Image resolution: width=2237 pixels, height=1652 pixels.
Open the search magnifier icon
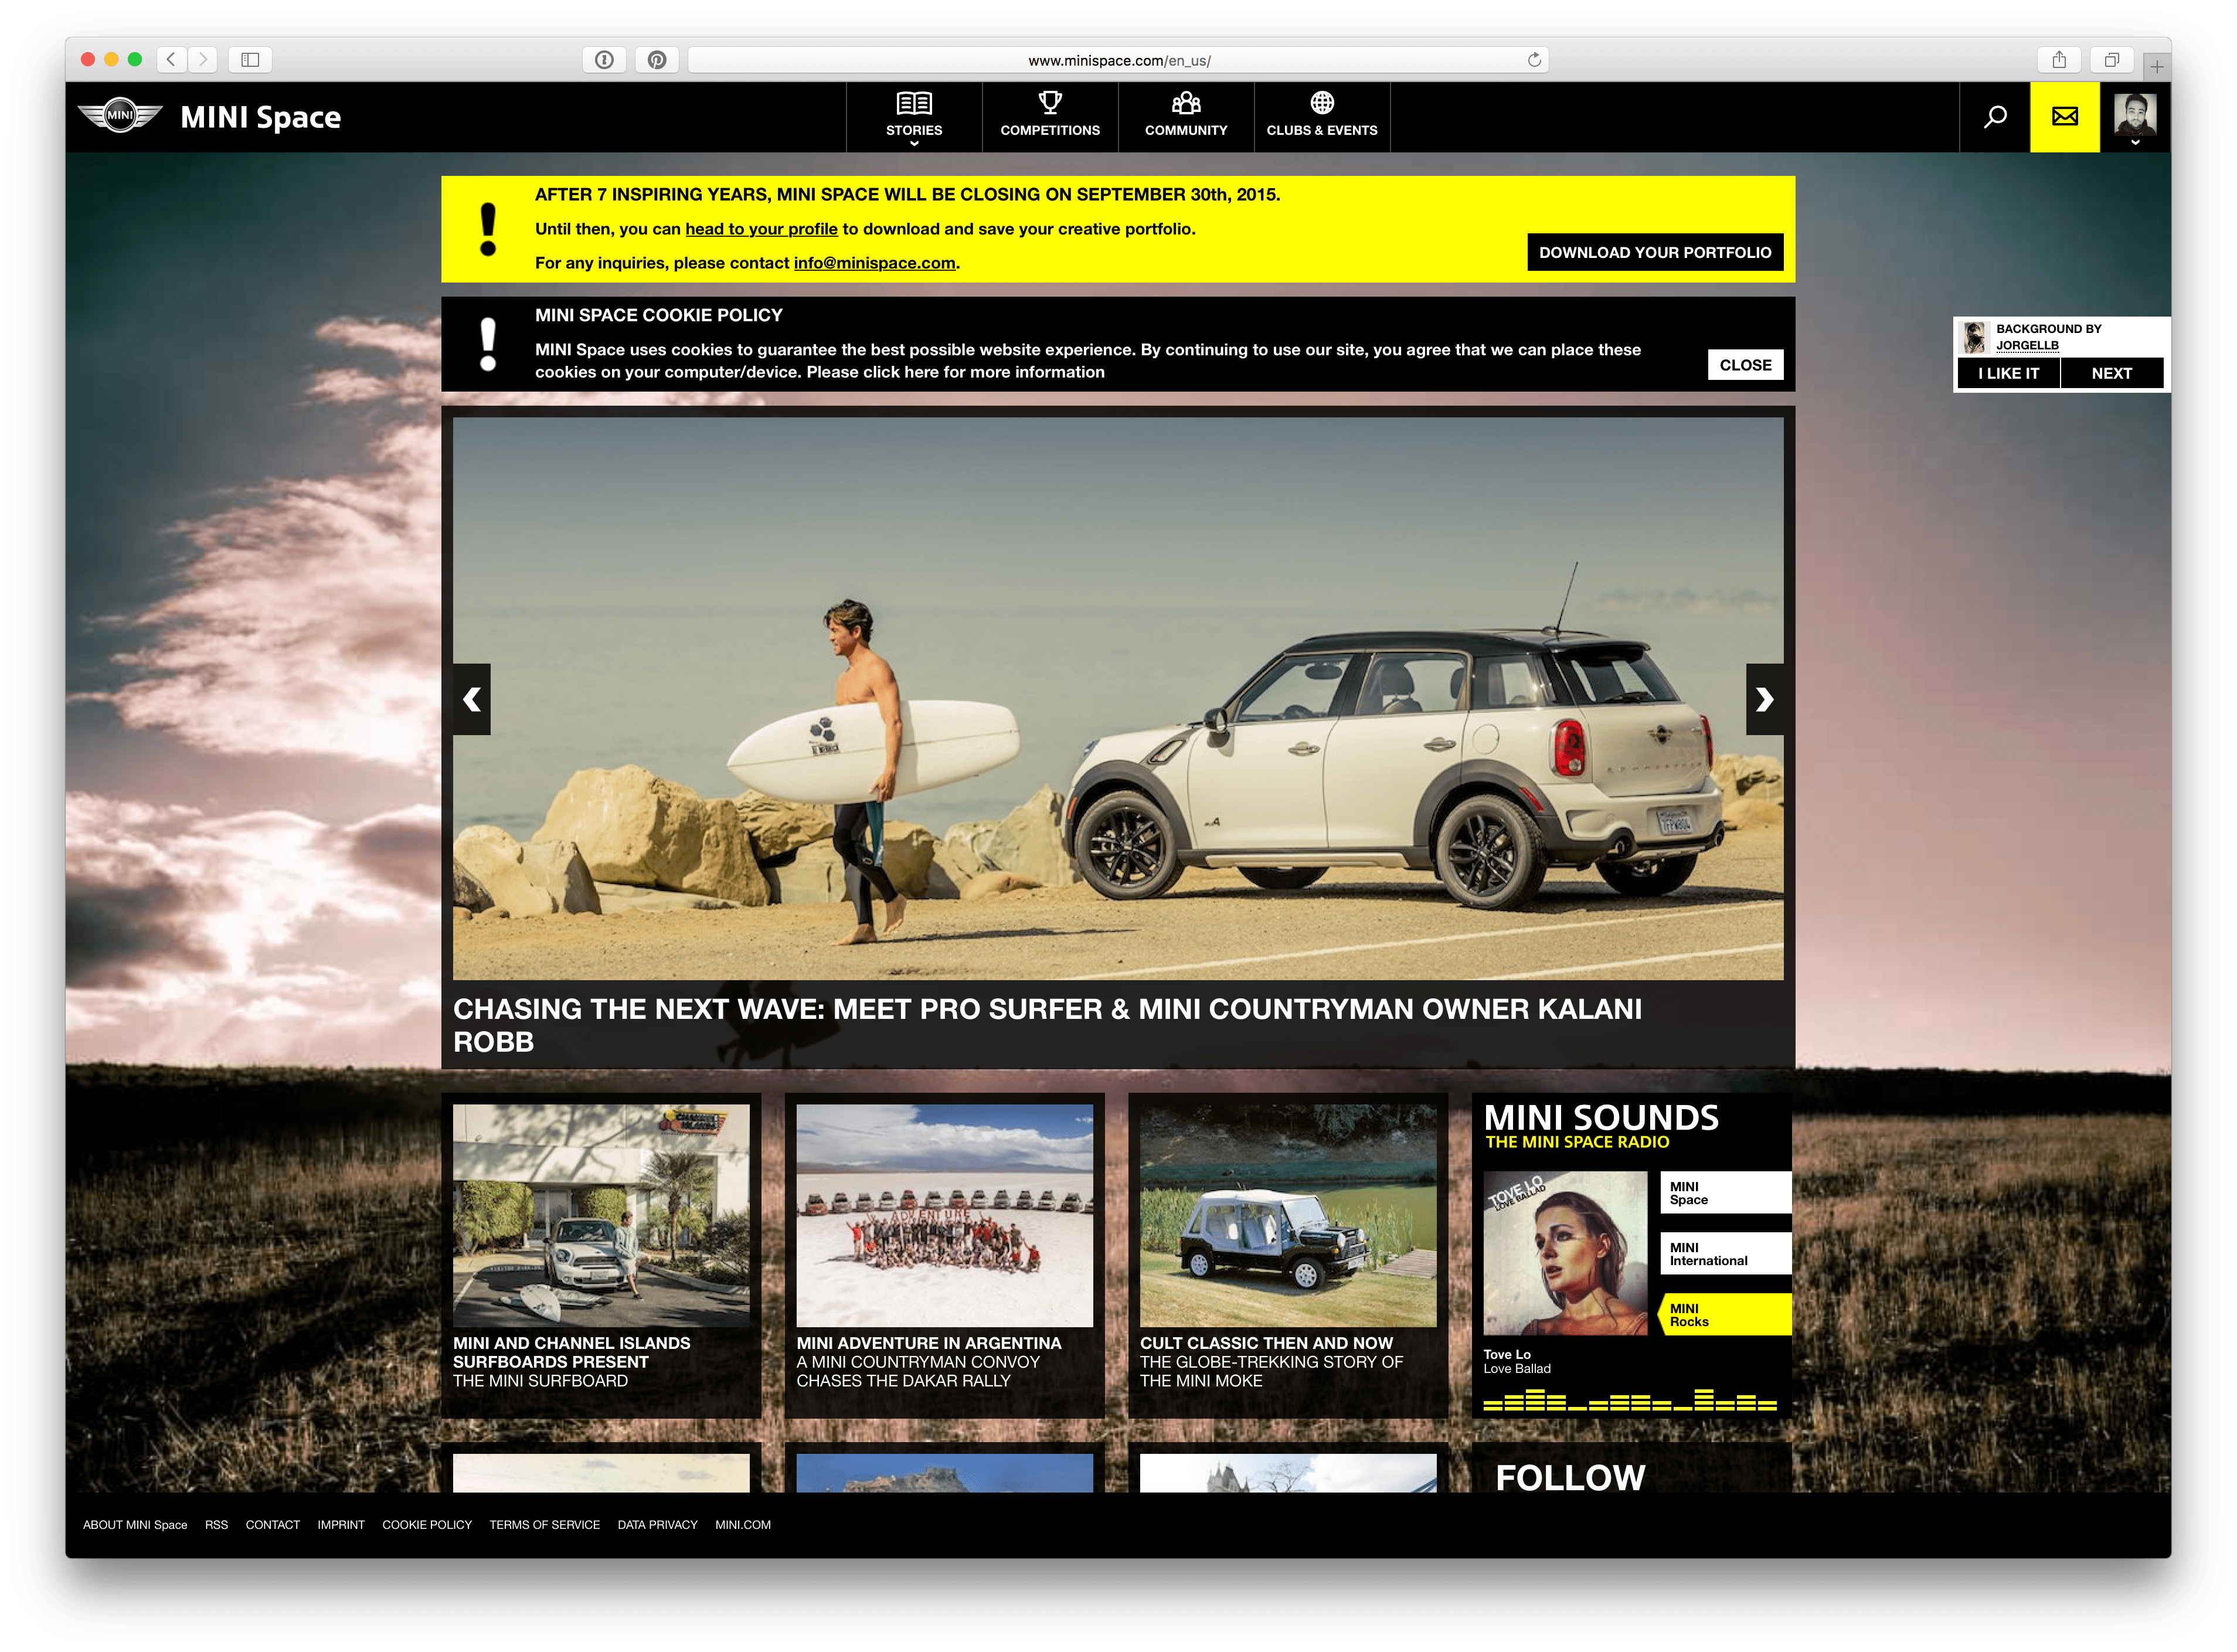tap(1995, 117)
